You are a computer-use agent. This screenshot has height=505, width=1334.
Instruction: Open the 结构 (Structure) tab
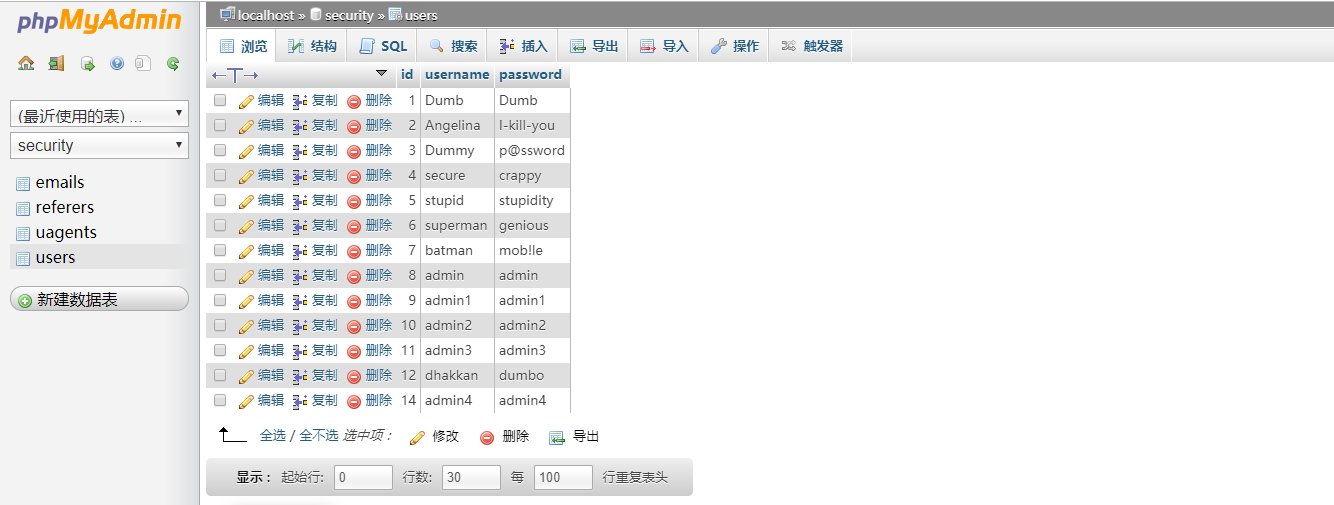[312, 46]
